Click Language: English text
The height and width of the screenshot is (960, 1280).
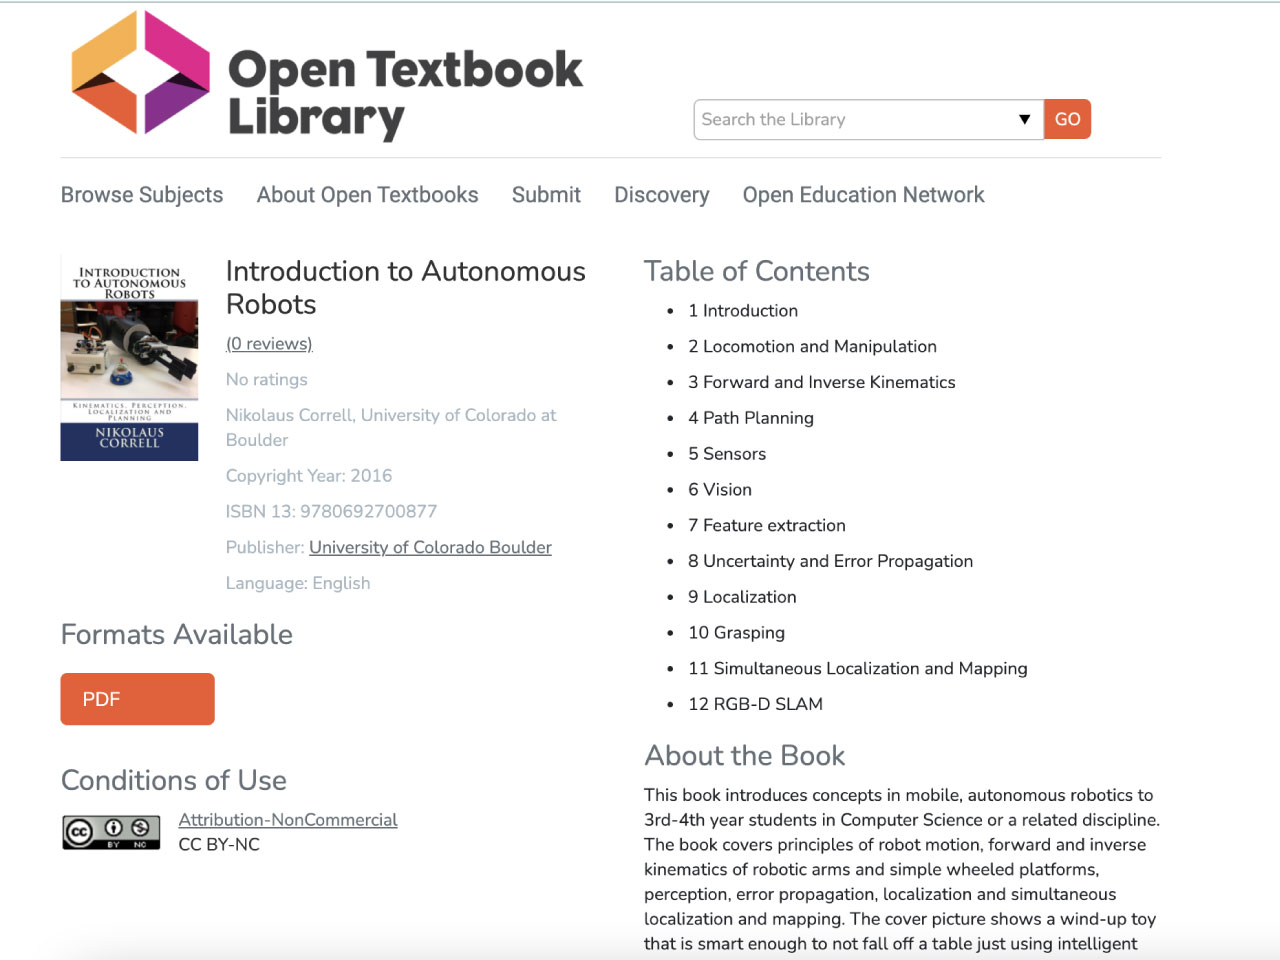click(298, 583)
